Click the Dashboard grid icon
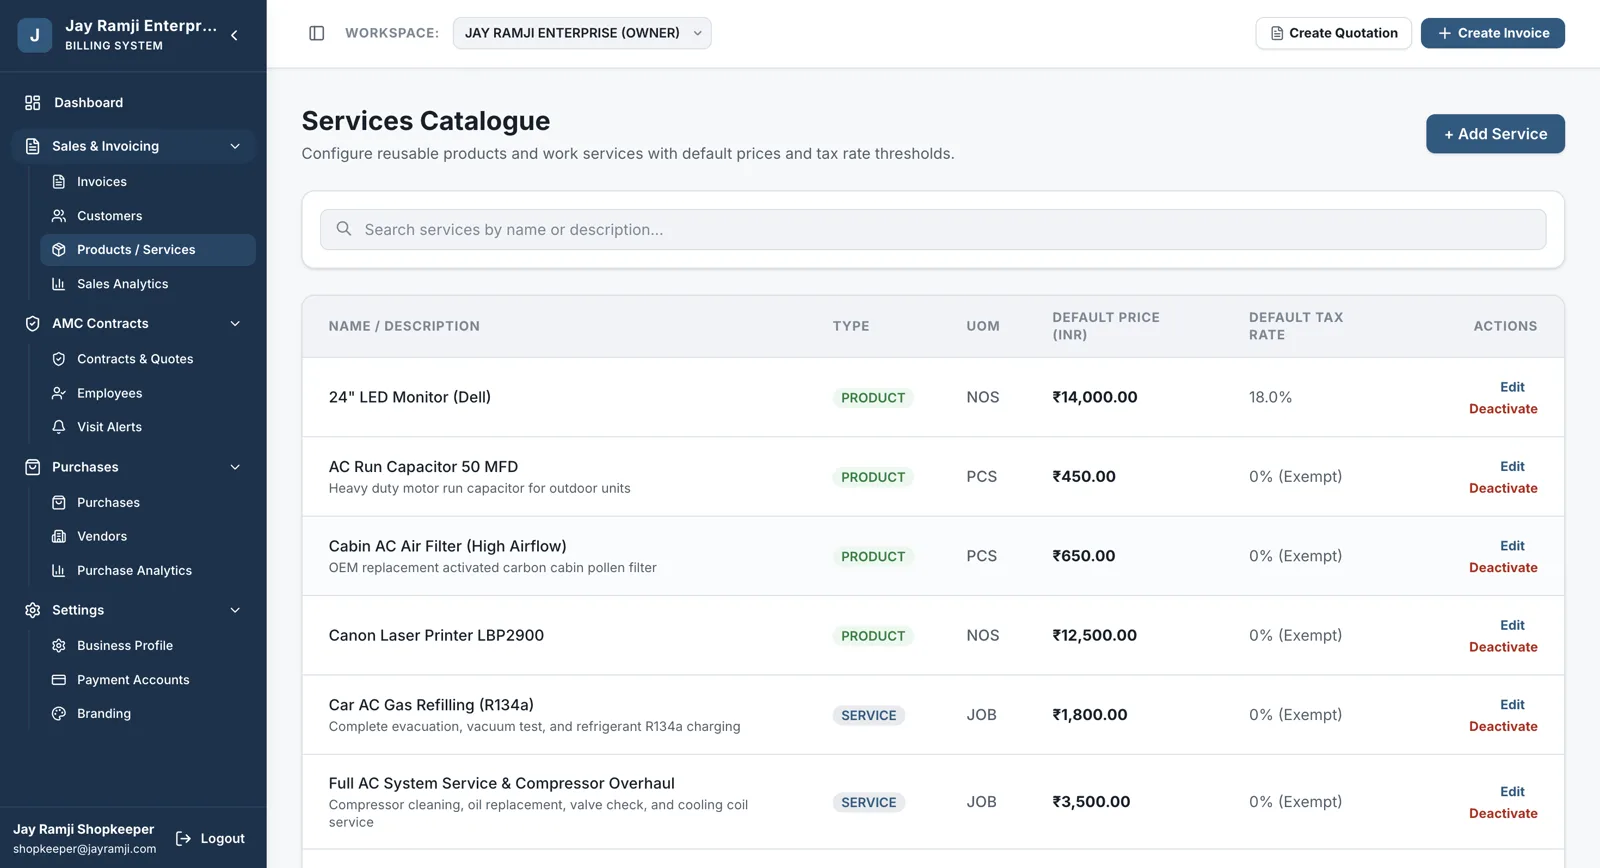Viewport: 1600px width, 868px height. 33,103
